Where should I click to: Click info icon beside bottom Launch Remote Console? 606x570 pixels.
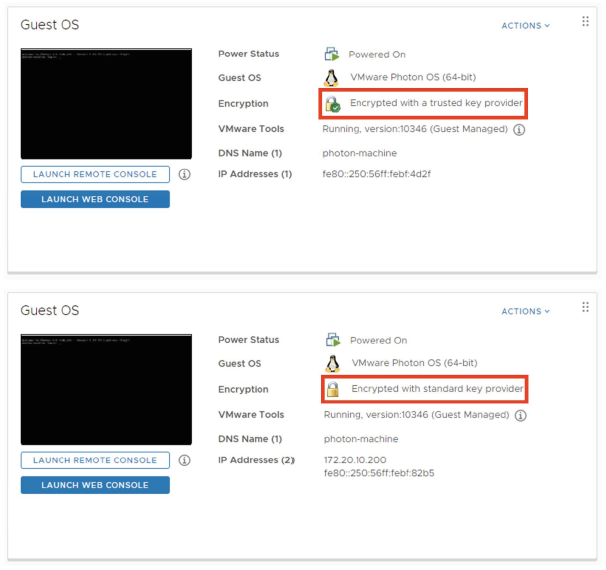click(x=184, y=460)
